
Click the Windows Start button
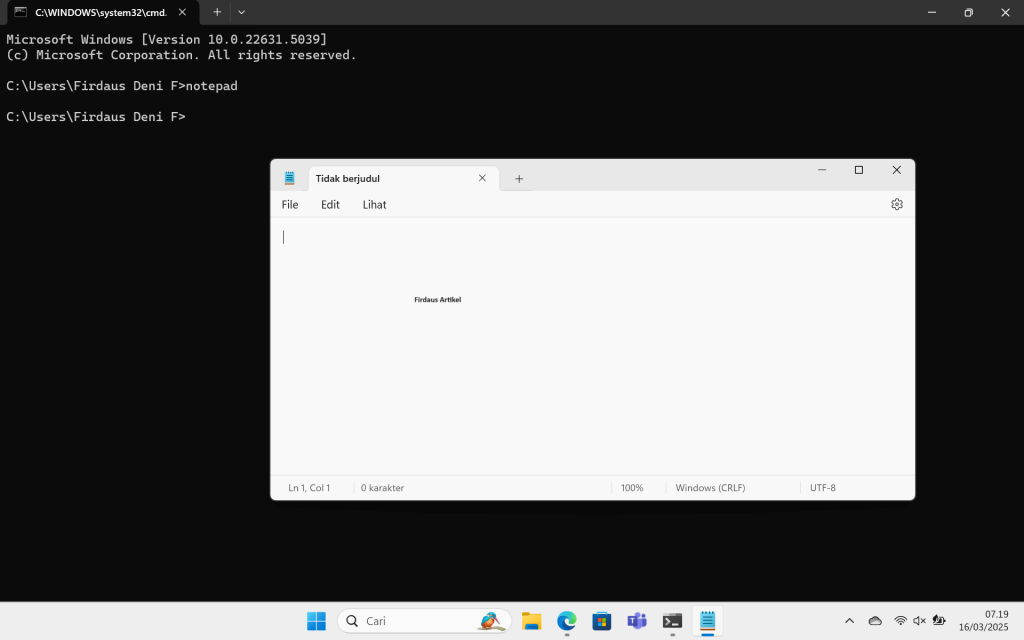316,621
